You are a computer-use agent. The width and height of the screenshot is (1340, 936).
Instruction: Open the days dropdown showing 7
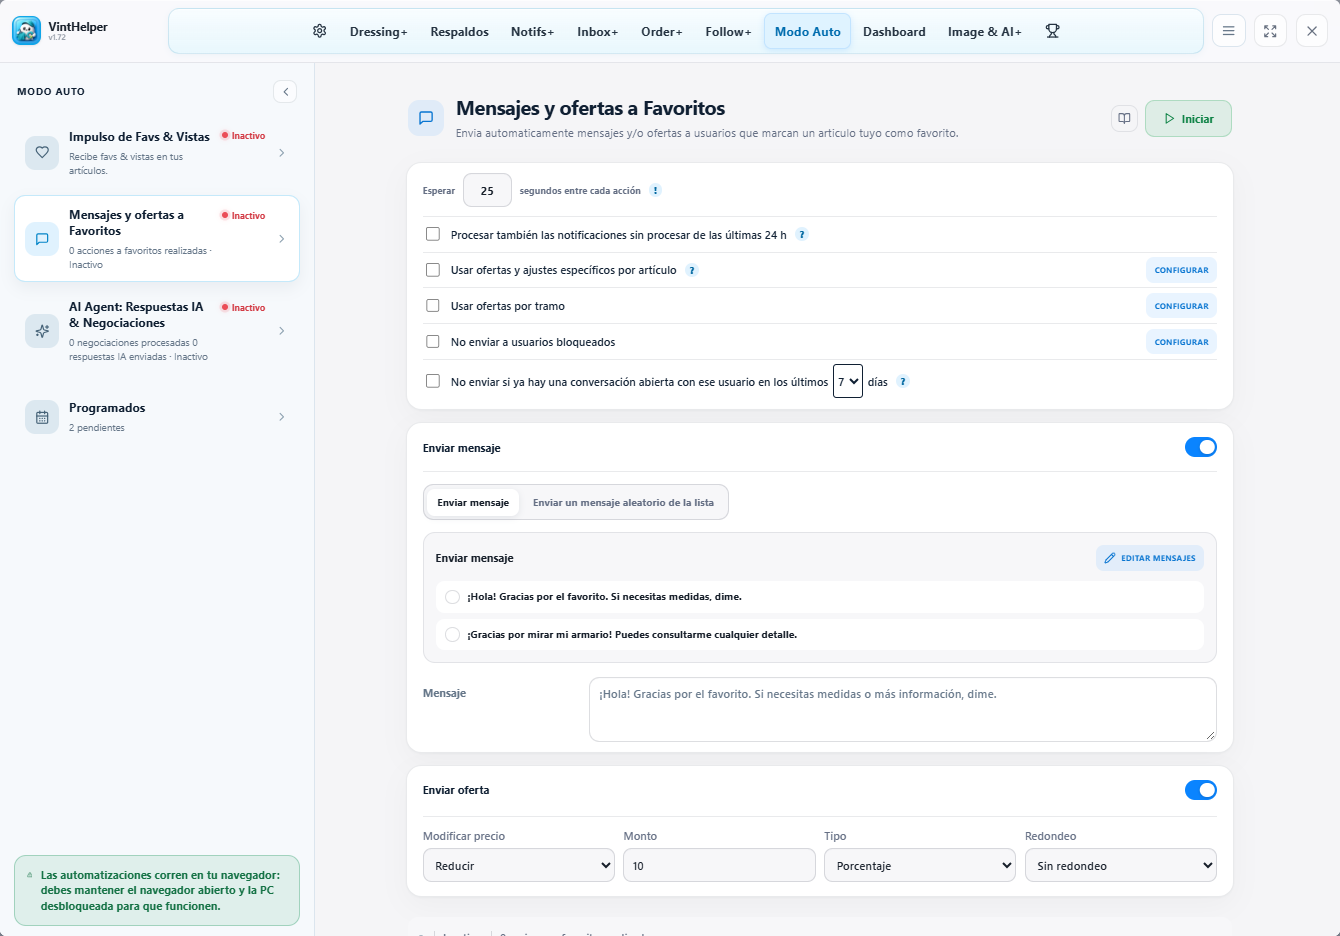point(848,381)
